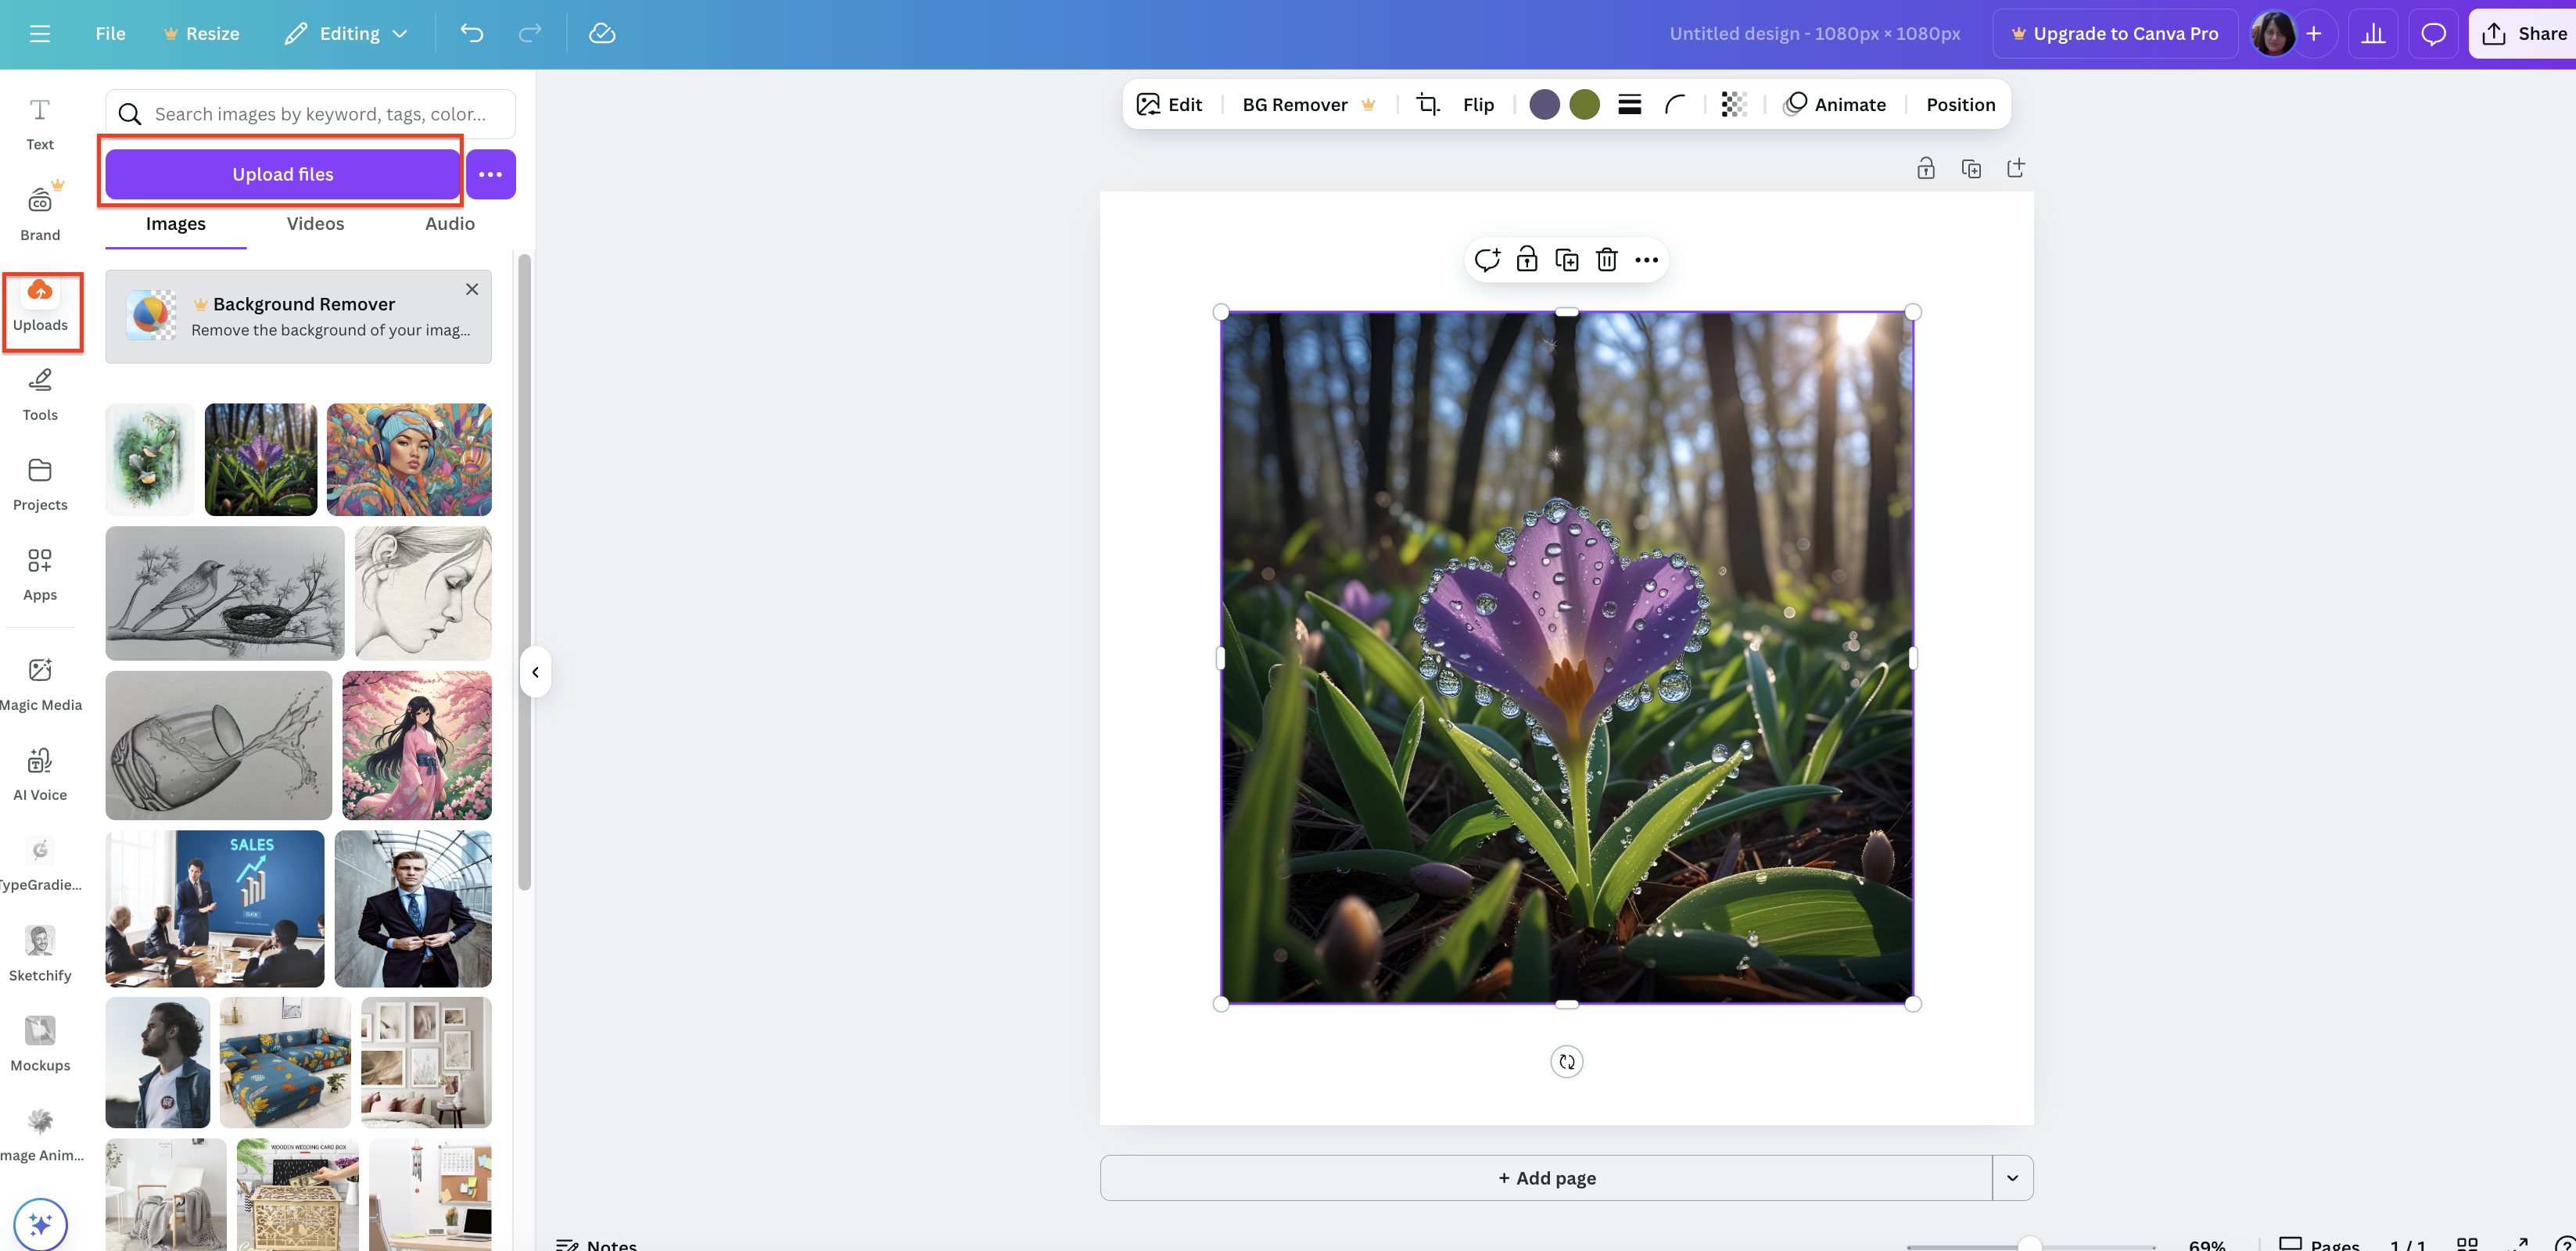The height and width of the screenshot is (1251, 2576).
Task: Open more upload options button
Action: pos(490,174)
